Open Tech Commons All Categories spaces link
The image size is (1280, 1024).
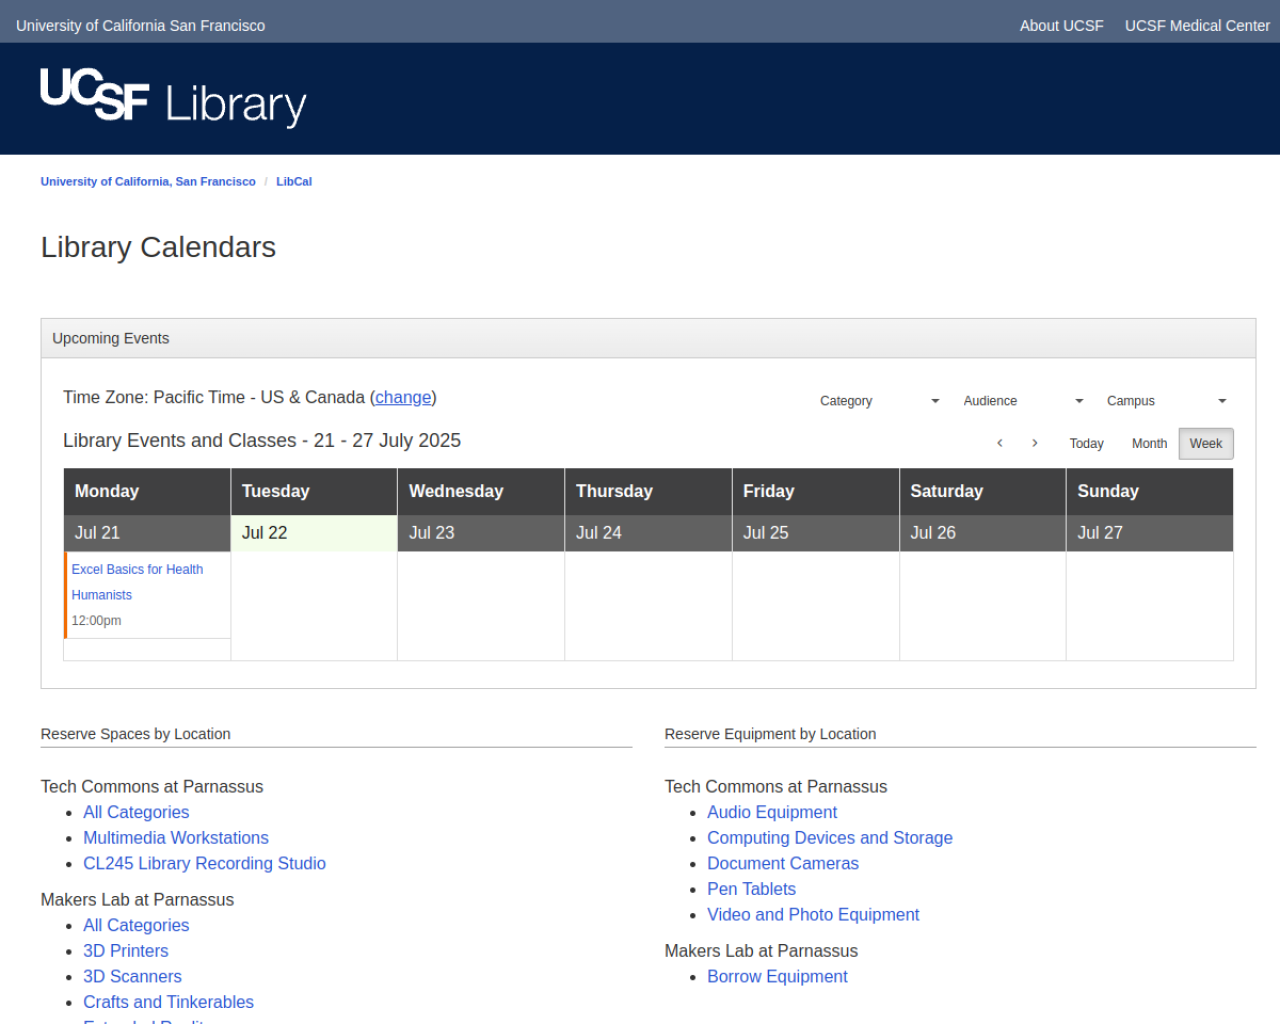click(136, 813)
